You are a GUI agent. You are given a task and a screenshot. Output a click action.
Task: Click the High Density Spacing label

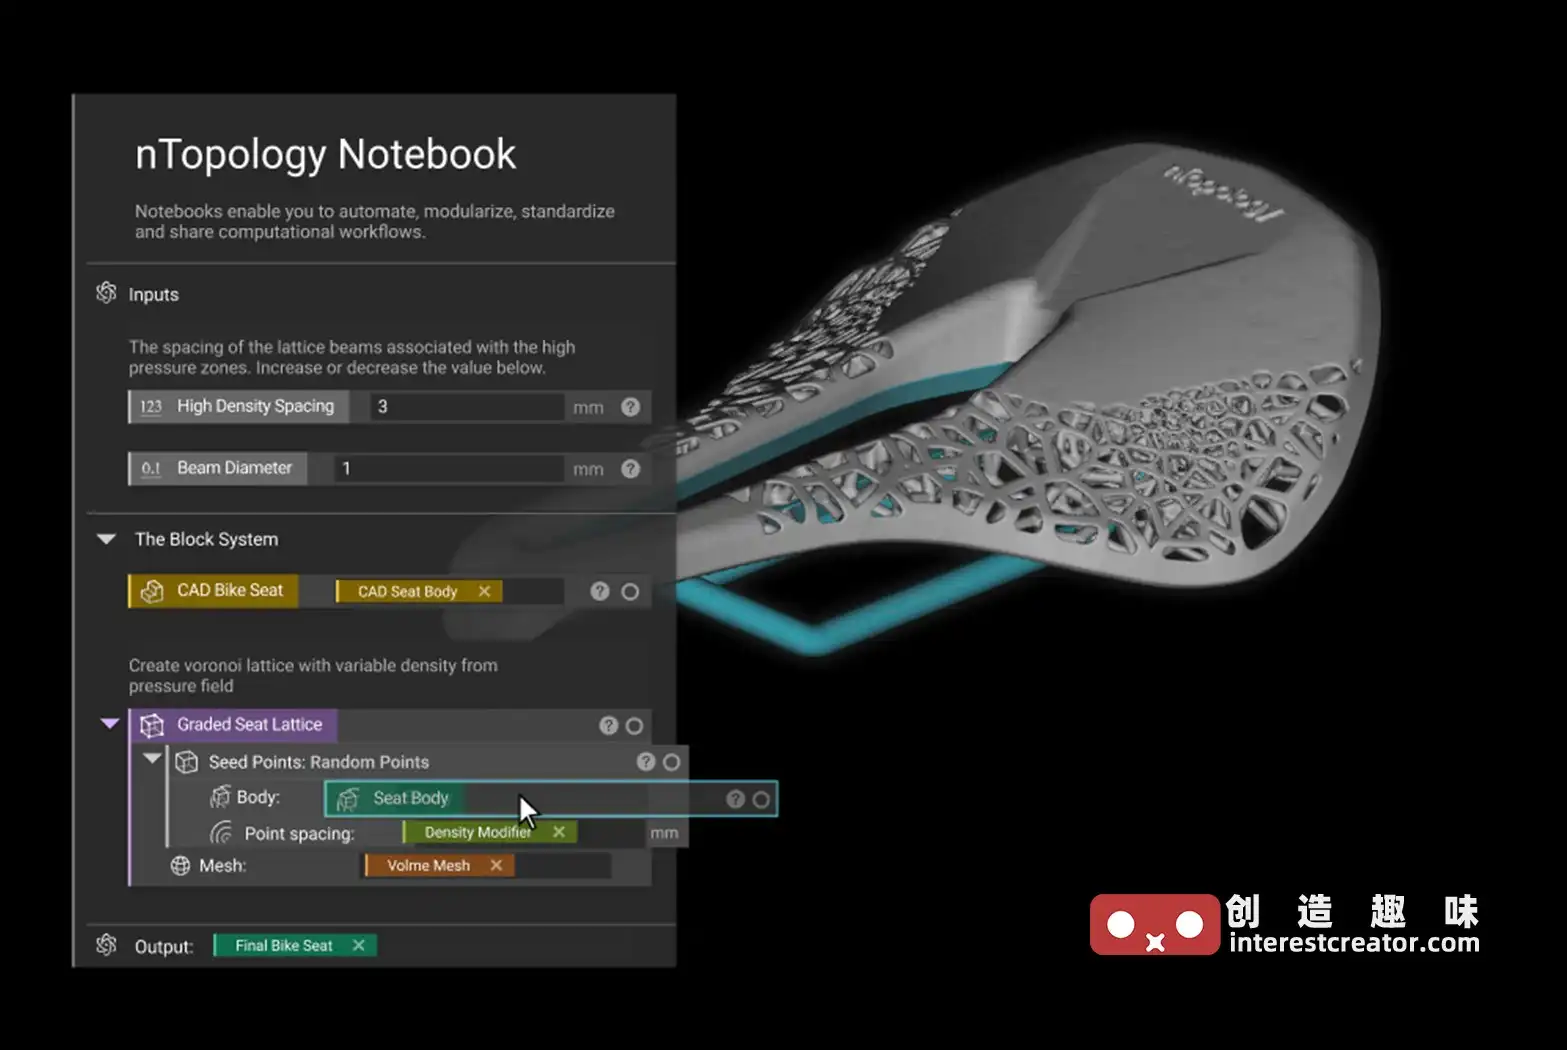pos(255,406)
